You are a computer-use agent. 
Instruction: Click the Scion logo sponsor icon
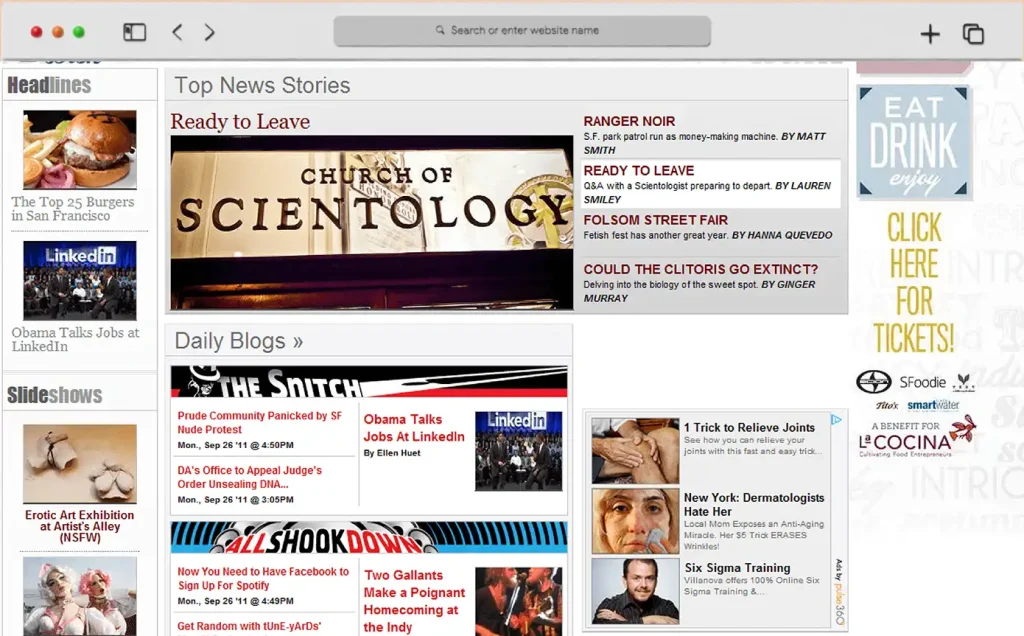click(873, 382)
